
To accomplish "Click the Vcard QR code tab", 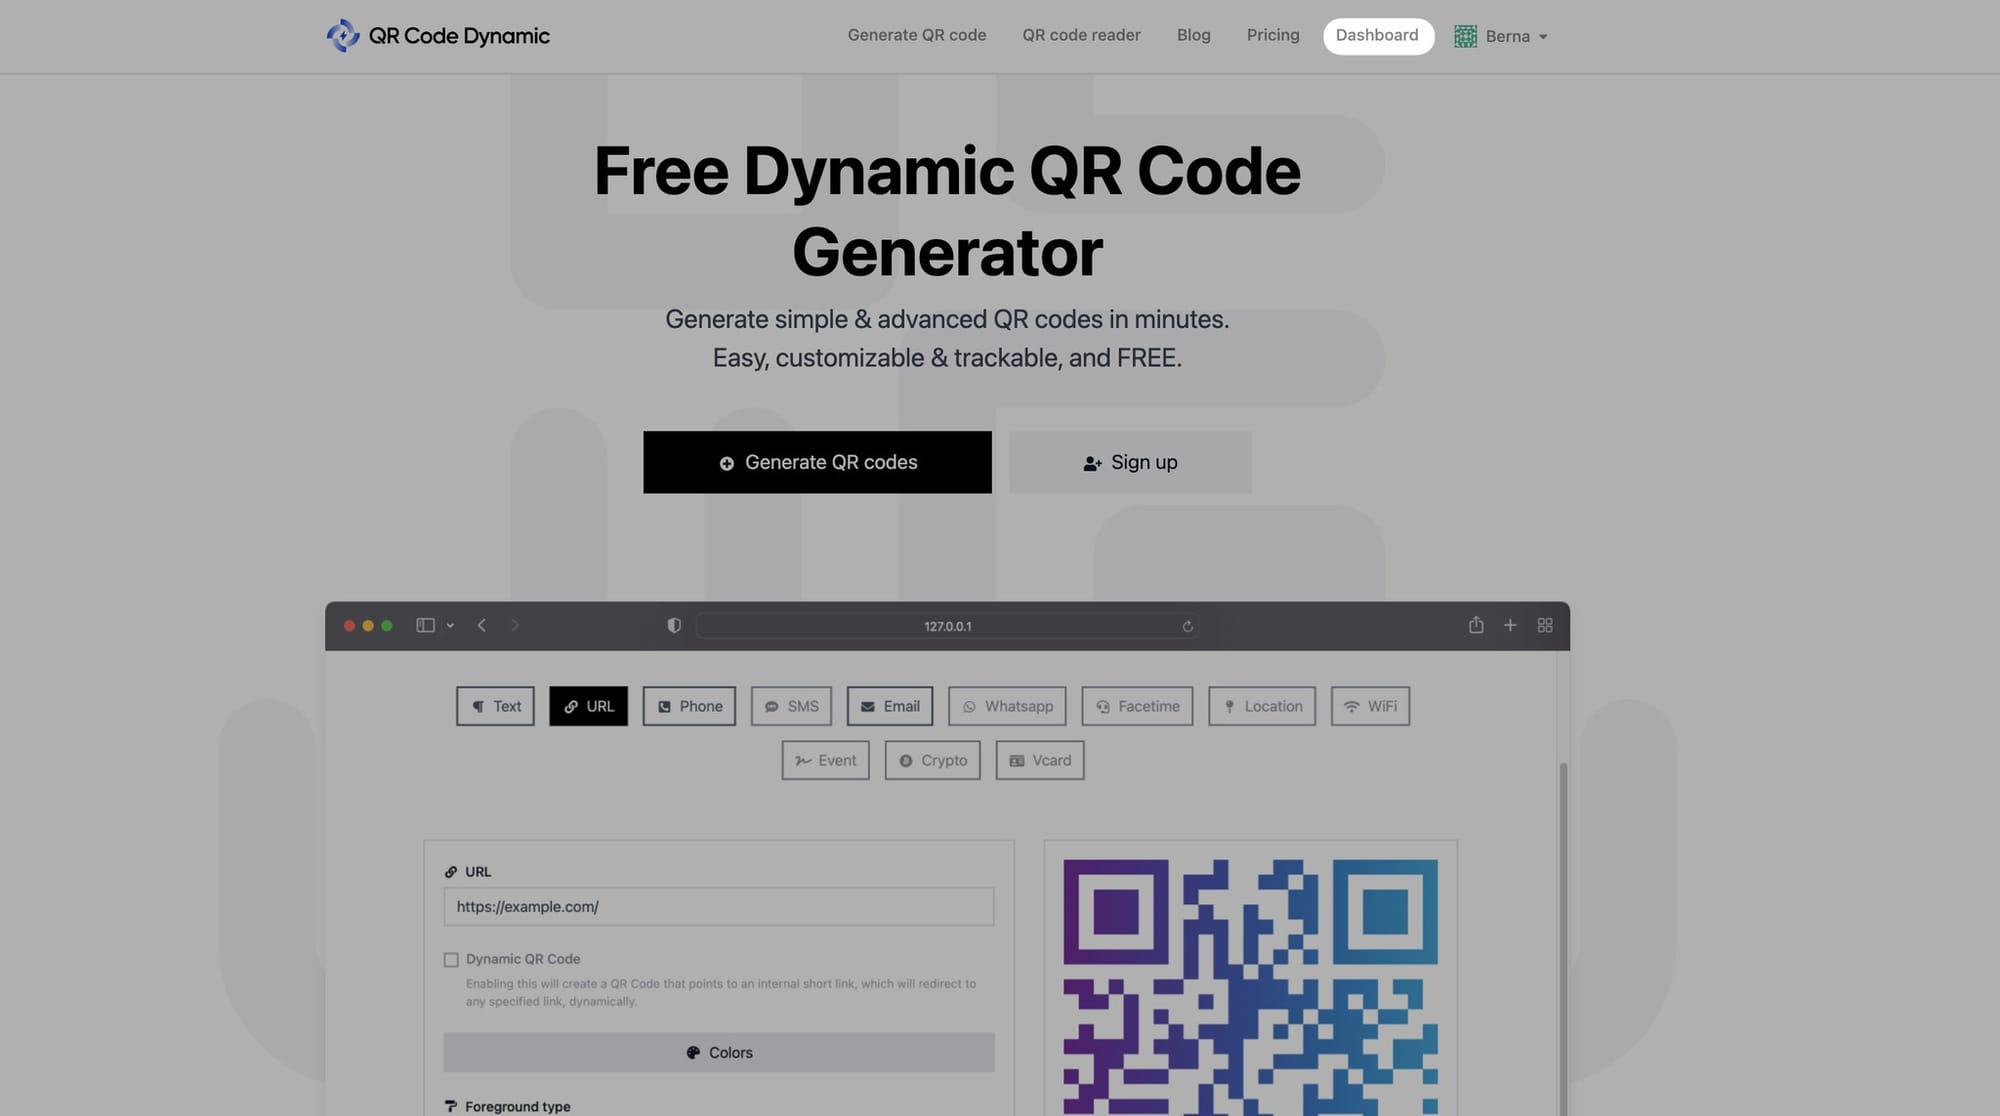I will [1040, 760].
